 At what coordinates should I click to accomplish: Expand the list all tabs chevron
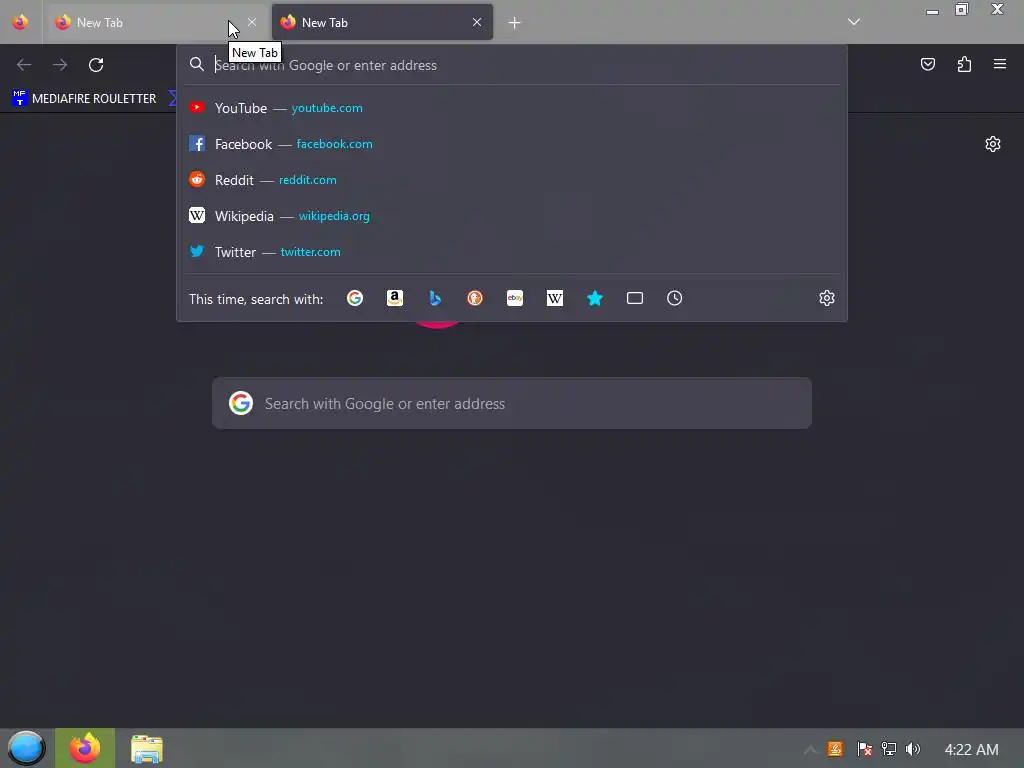(x=854, y=22)
